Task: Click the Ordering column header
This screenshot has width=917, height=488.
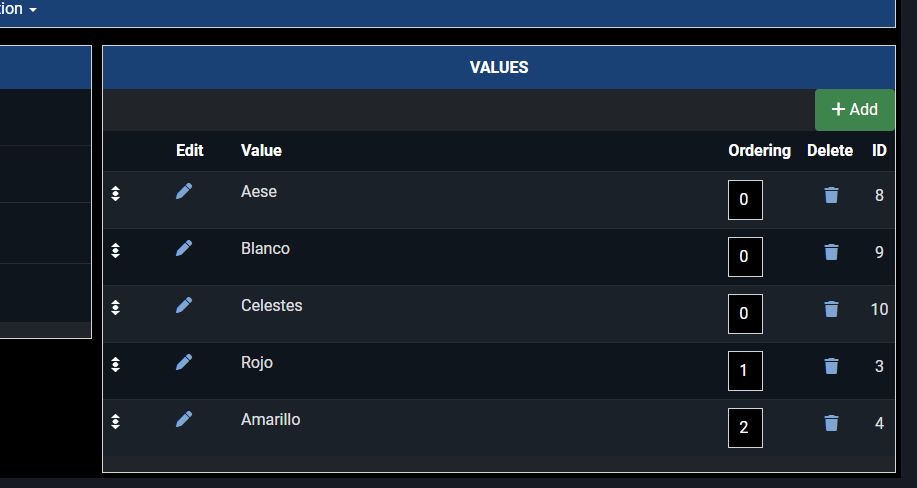Action: [x=759, y=151]
